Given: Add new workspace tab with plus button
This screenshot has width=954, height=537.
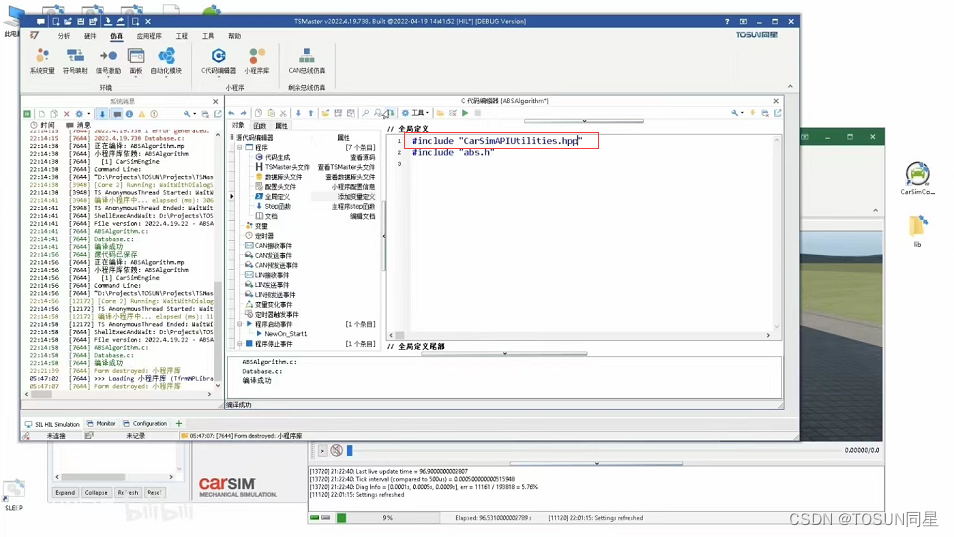Looking at the screenshot, I should tap(179, 423).
